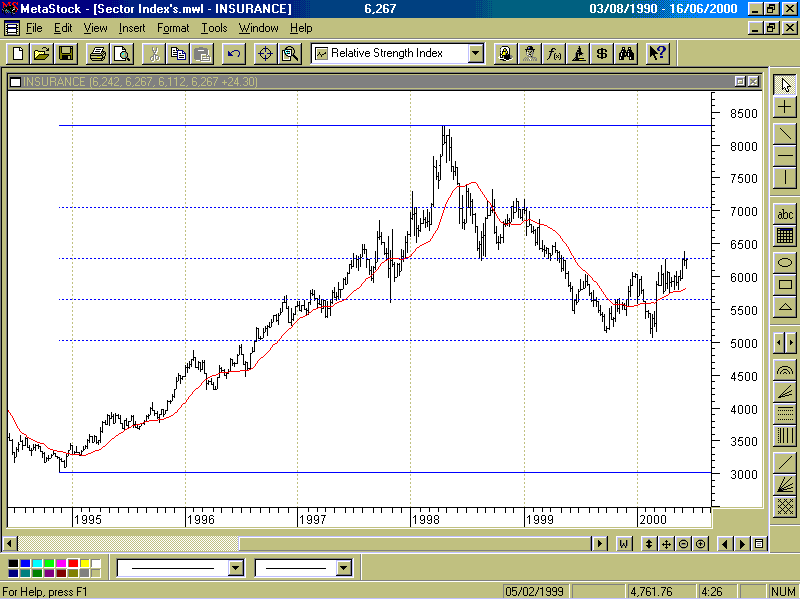Screen dimensions: 800x600
Task: Save the chart with the floppy disk icon
Action: pyautogui.click(x=66, y=54)
